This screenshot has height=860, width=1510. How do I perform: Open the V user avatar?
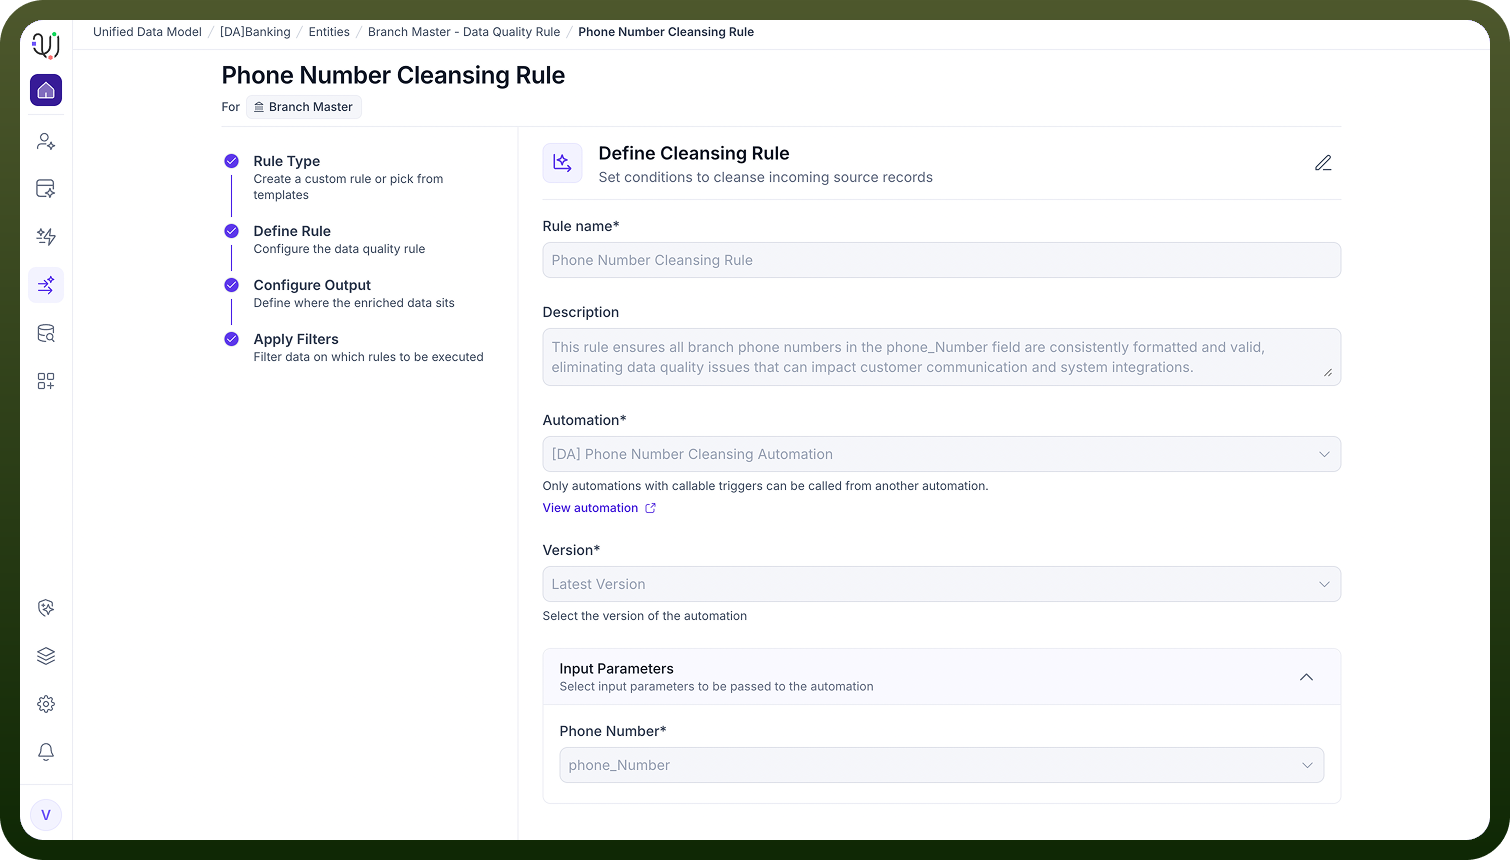coord(46,815)
